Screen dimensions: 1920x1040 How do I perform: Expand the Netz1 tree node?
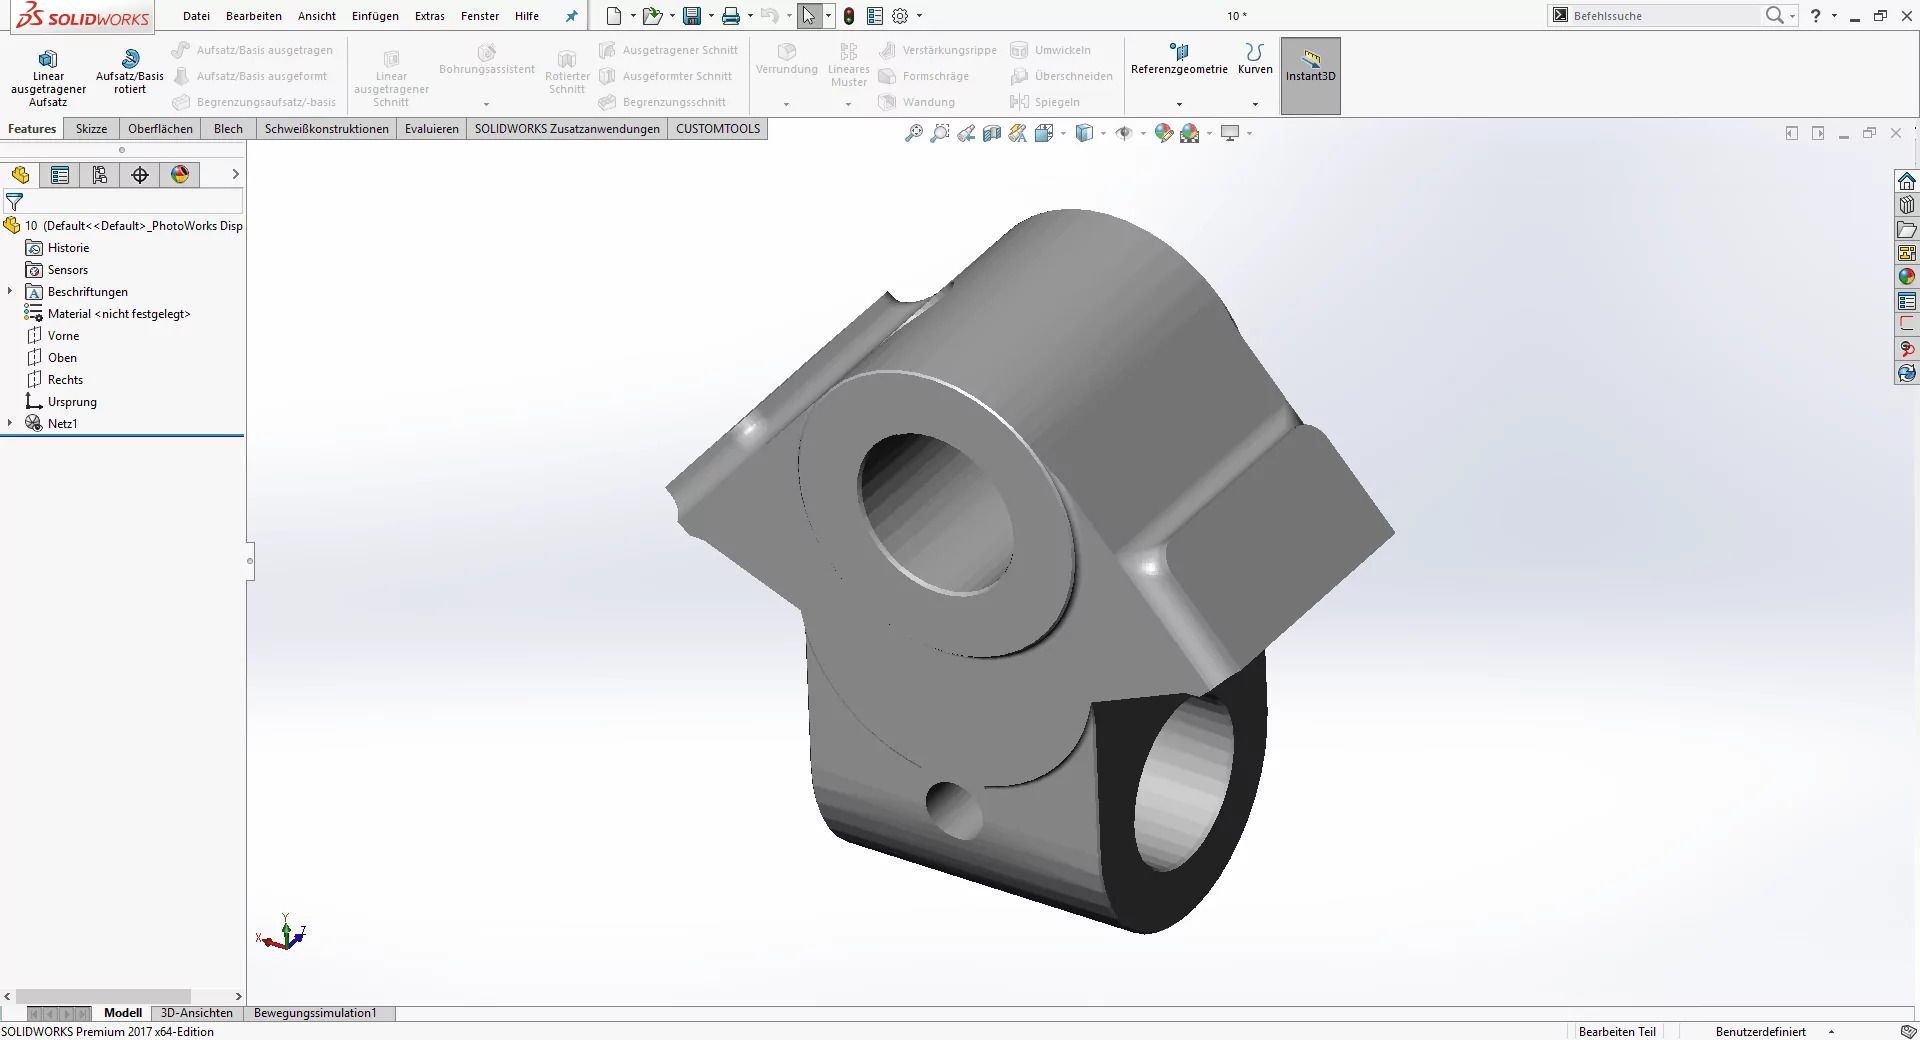point(10,423)
